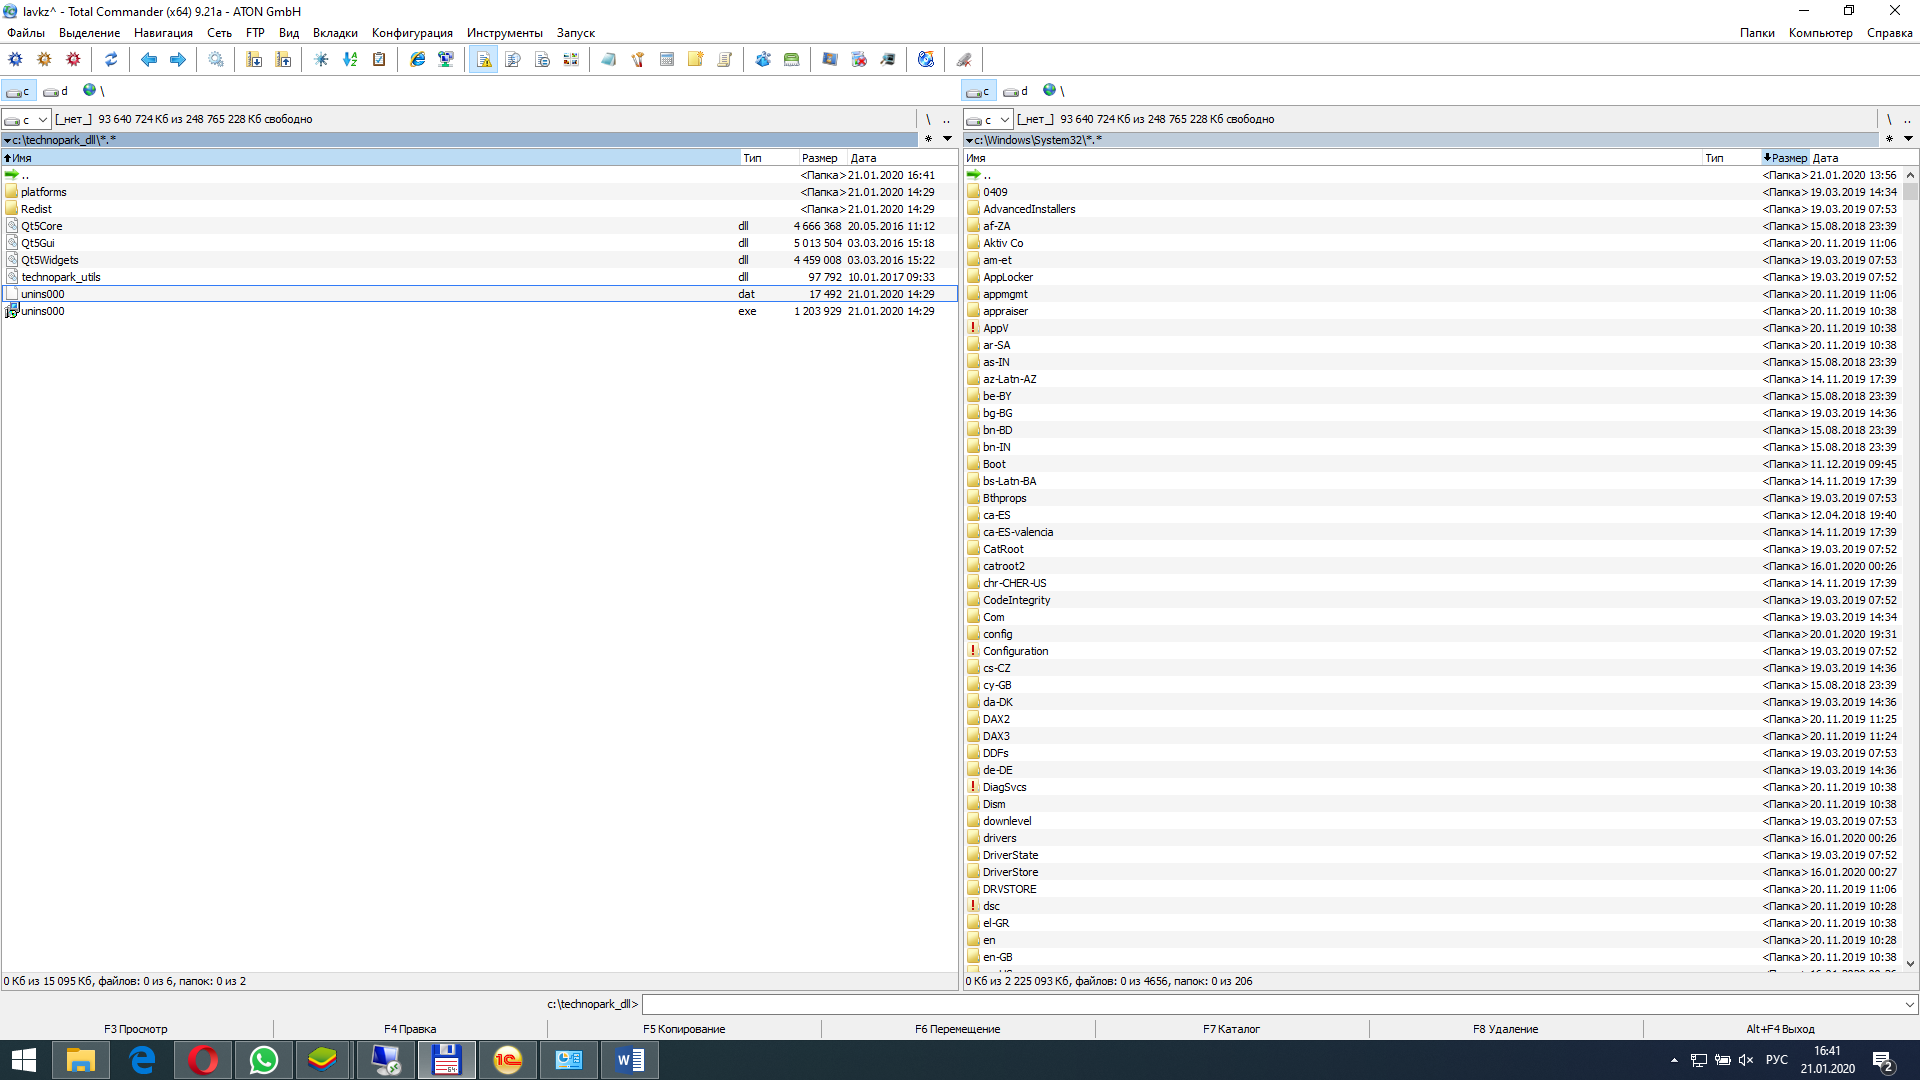Open the Справка menu
Image resolution: width=1920 pixels, height=1080 pixels.
[1889, 33]
